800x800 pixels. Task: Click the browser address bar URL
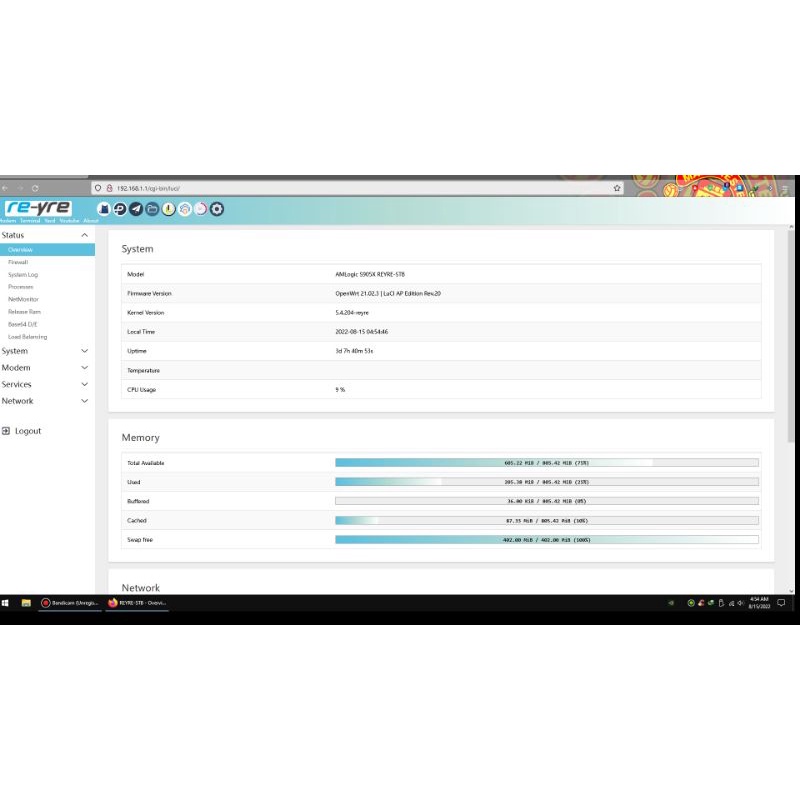tap(148, 188)
